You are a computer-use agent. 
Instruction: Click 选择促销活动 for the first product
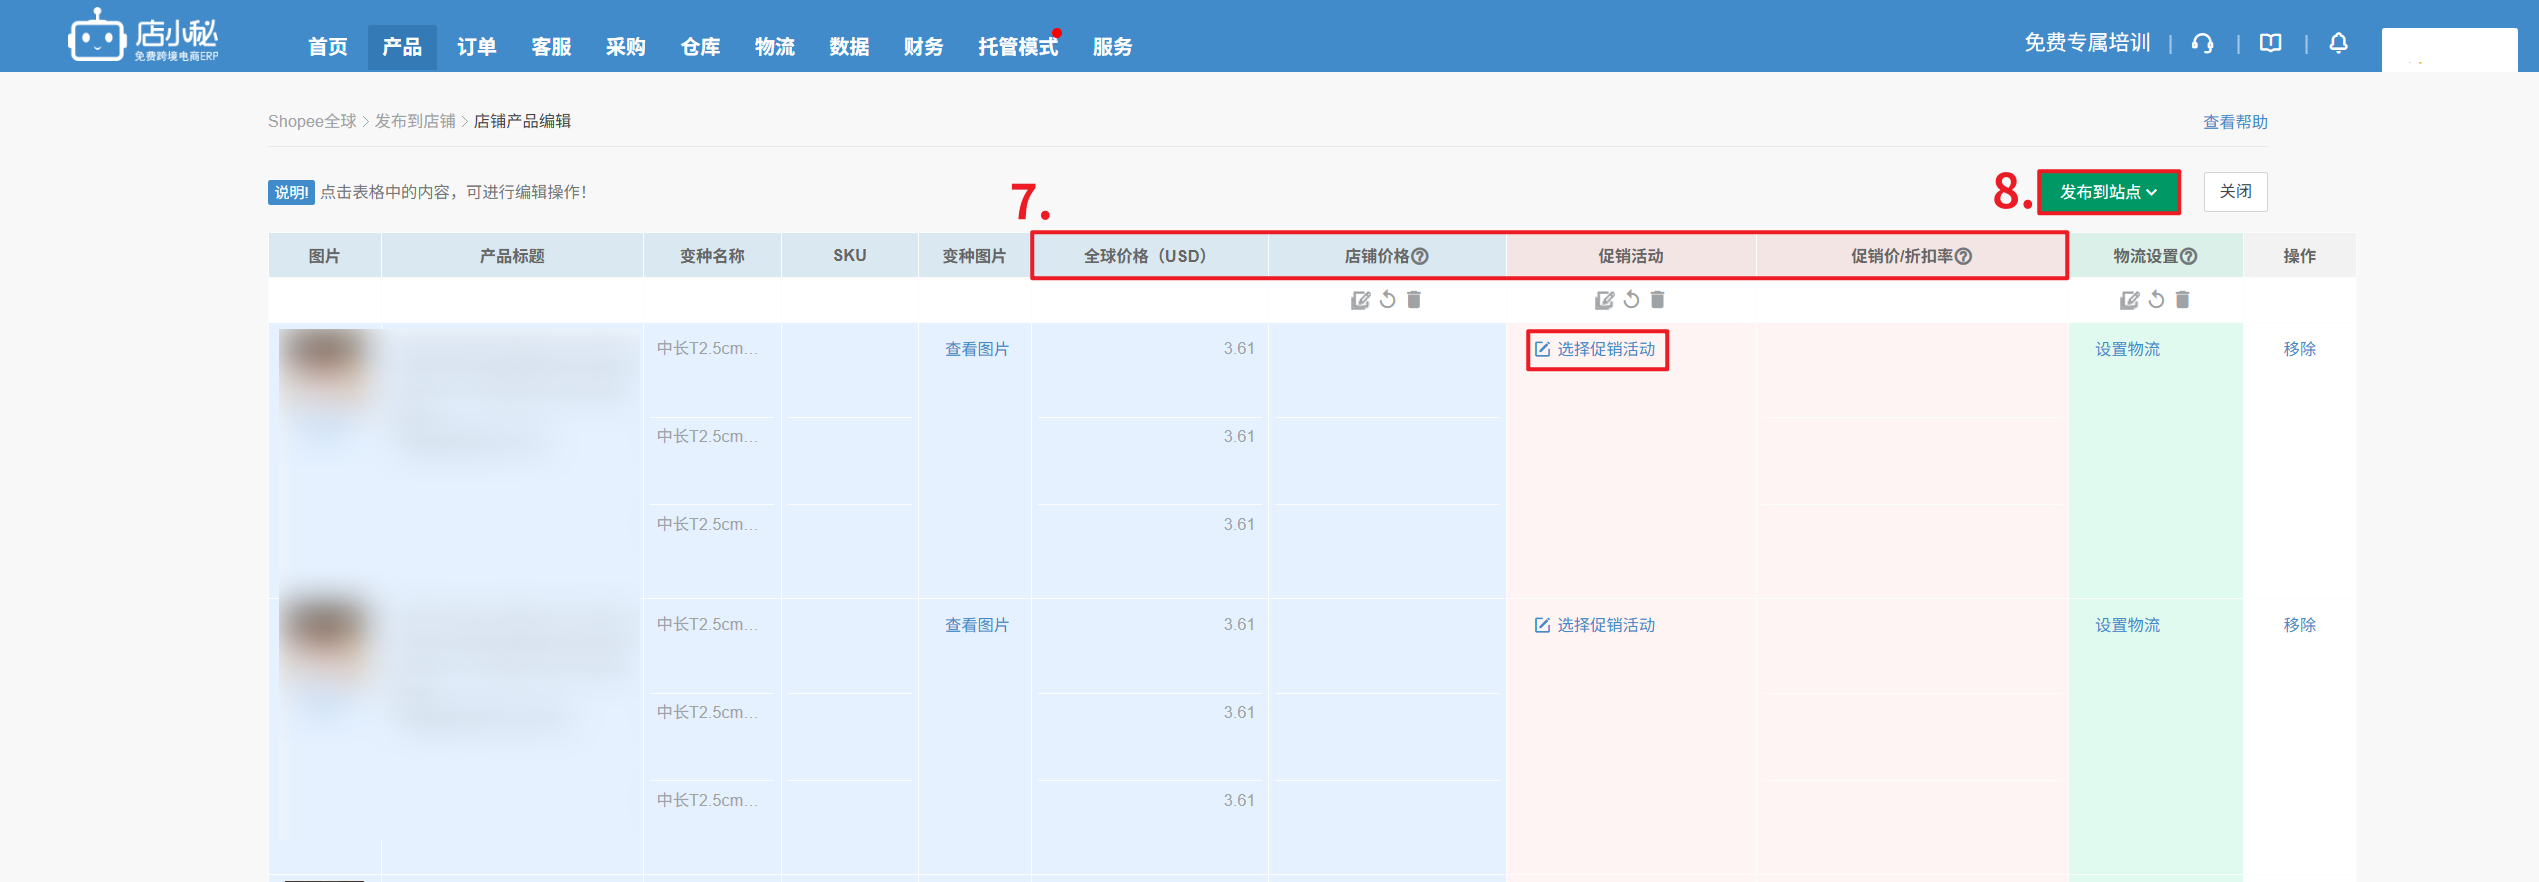click(x=1596, y=349)
